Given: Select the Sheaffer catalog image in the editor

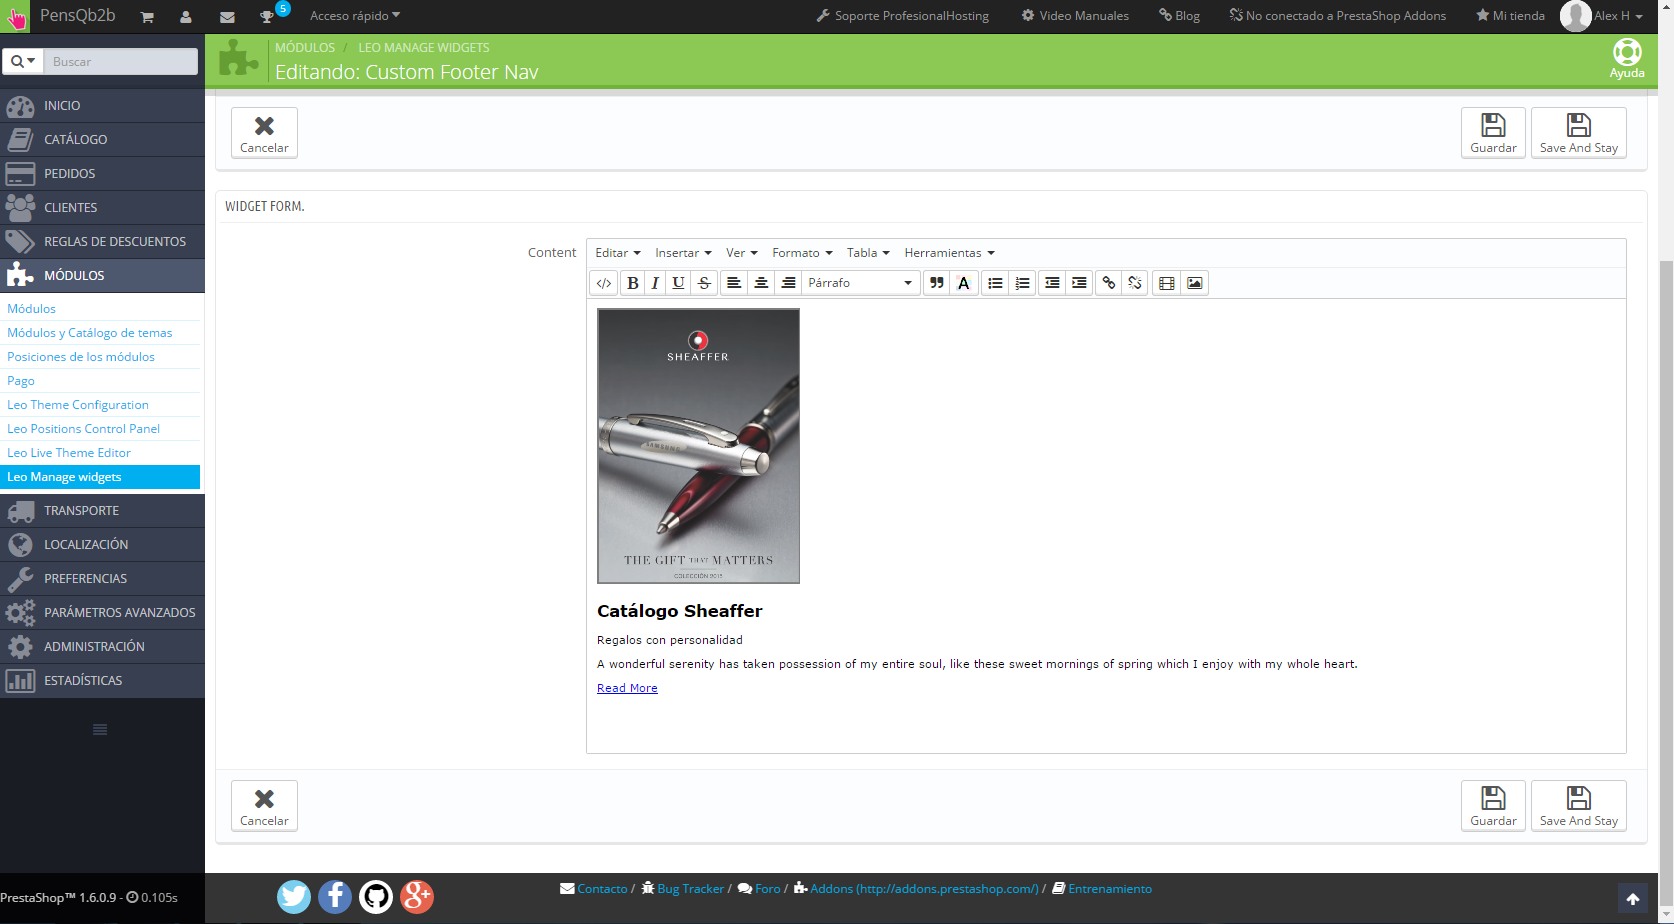Looking at the screenshot, I should 698,446.
